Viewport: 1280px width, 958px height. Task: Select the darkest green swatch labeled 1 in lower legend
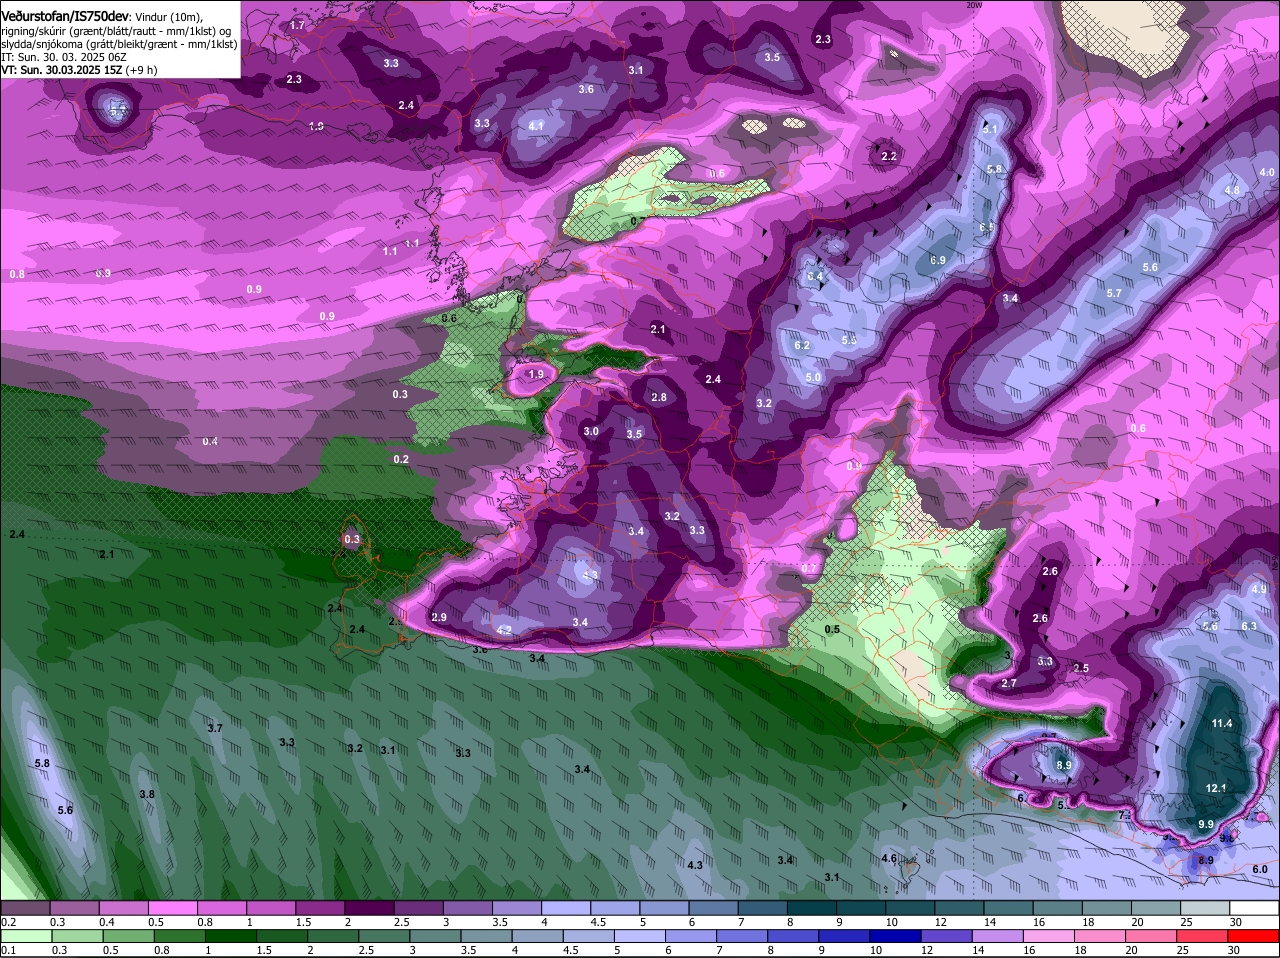click(230, 936)
